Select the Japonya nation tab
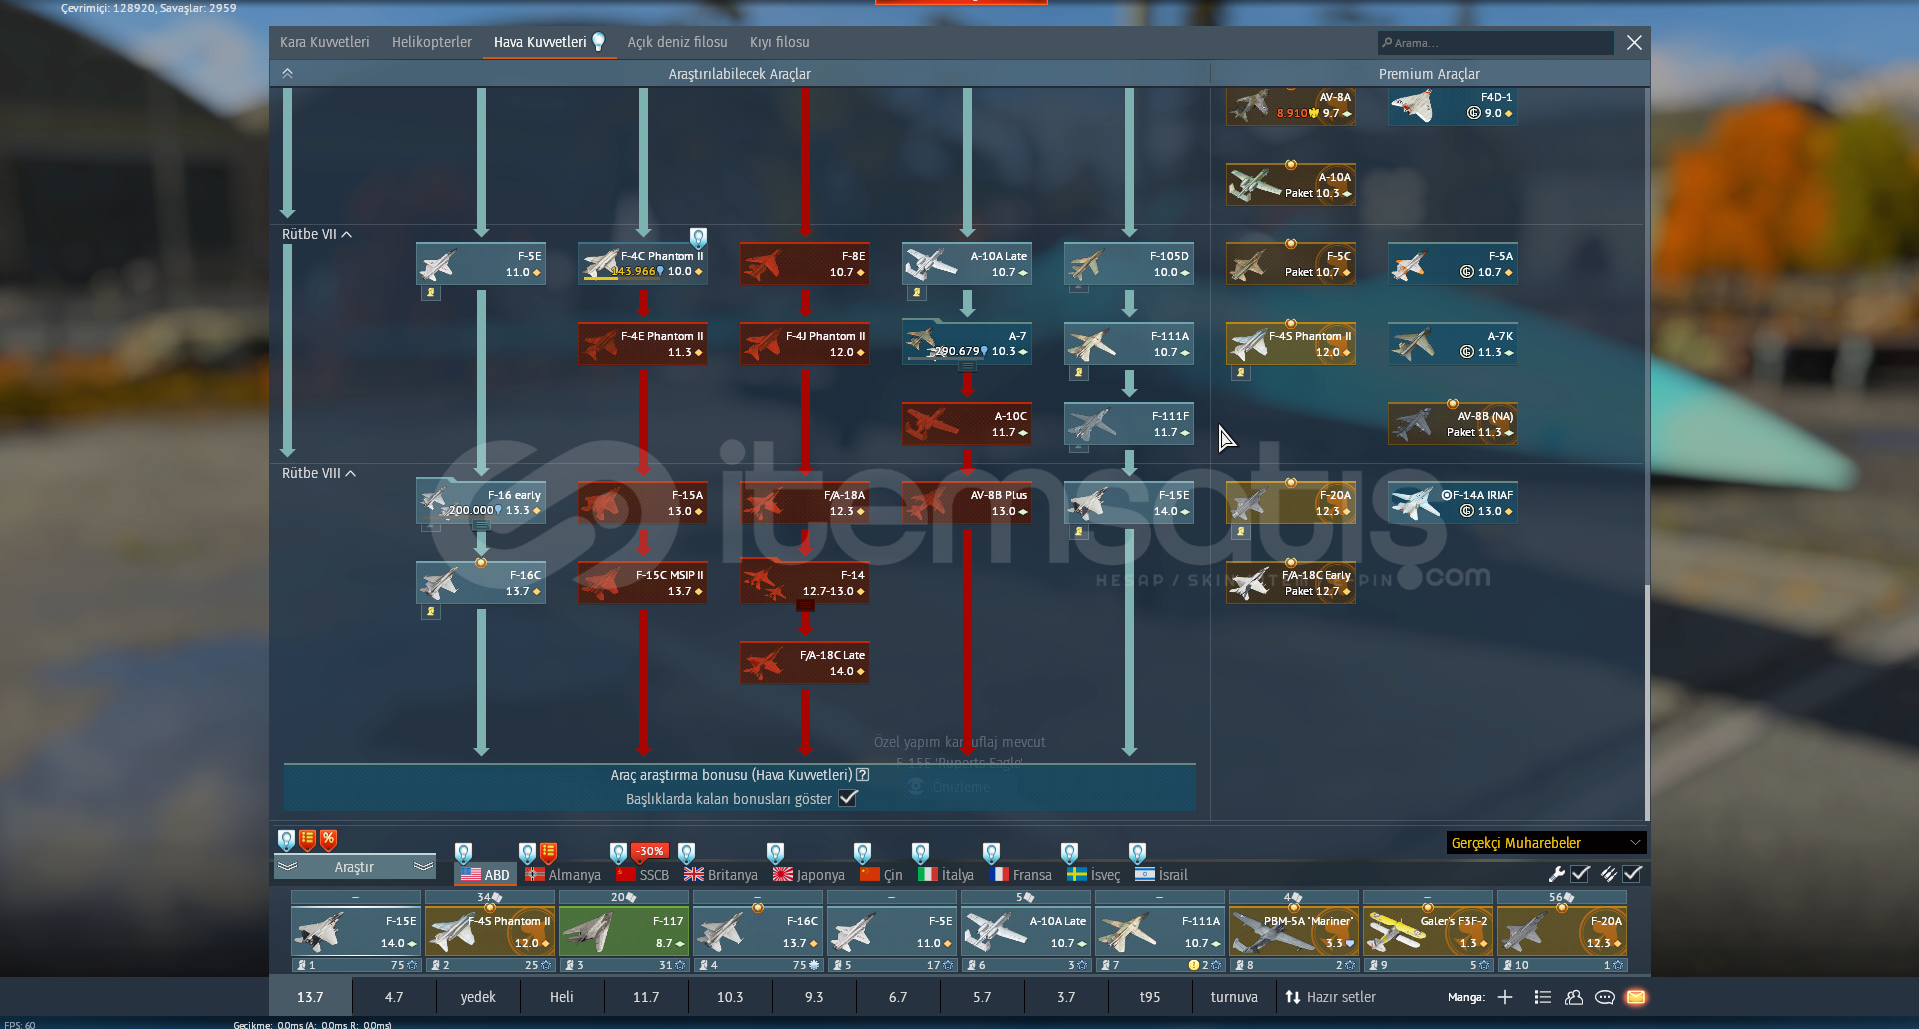 [809, 874]
